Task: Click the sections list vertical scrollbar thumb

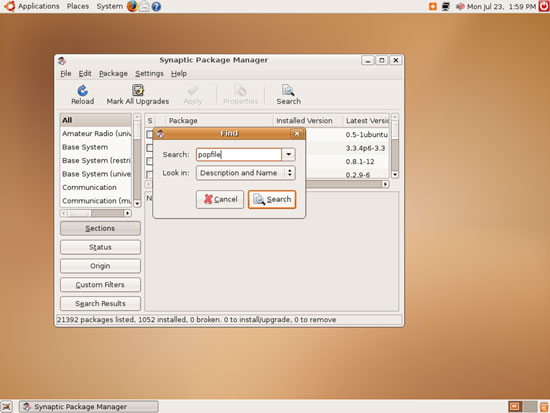Action: coord(137,130)
